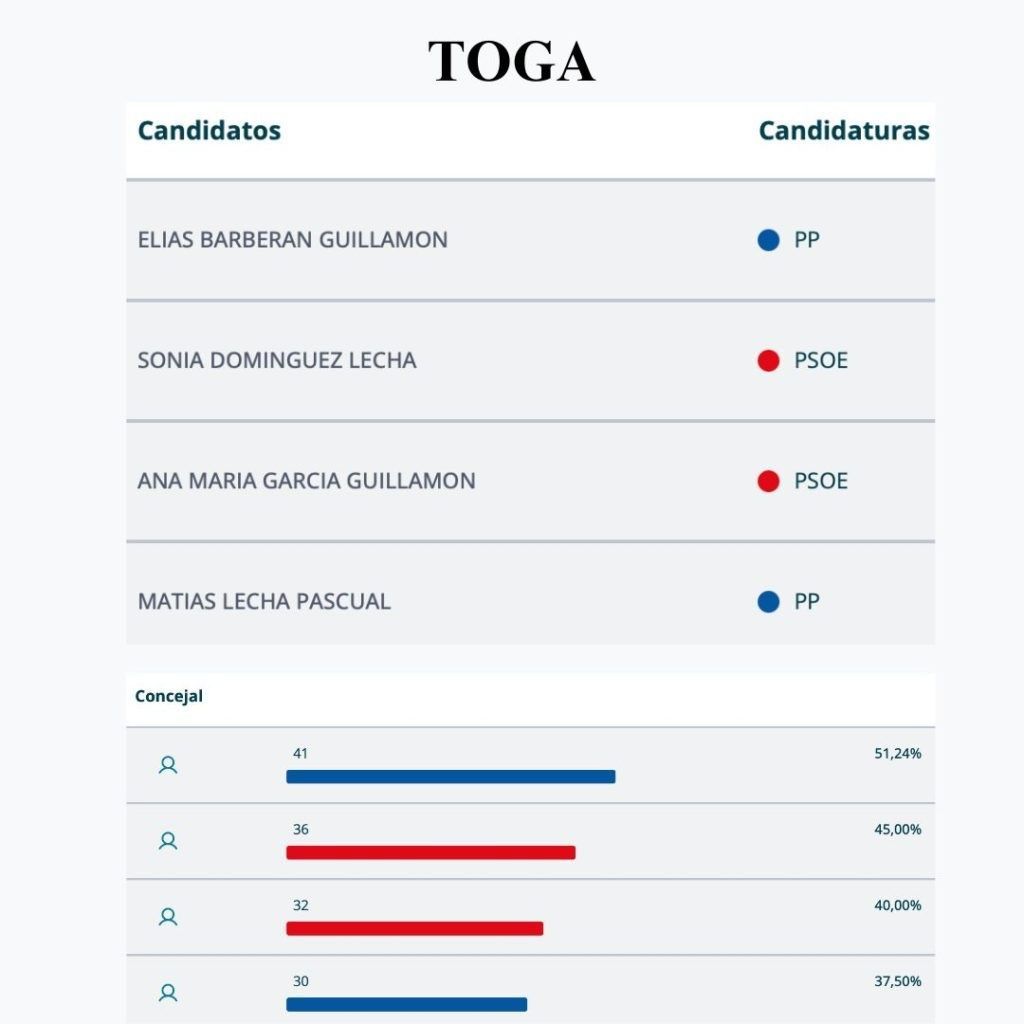Click the person icon beside 41 votes
Screen dimensions: 1024x1024
(168, 765)
